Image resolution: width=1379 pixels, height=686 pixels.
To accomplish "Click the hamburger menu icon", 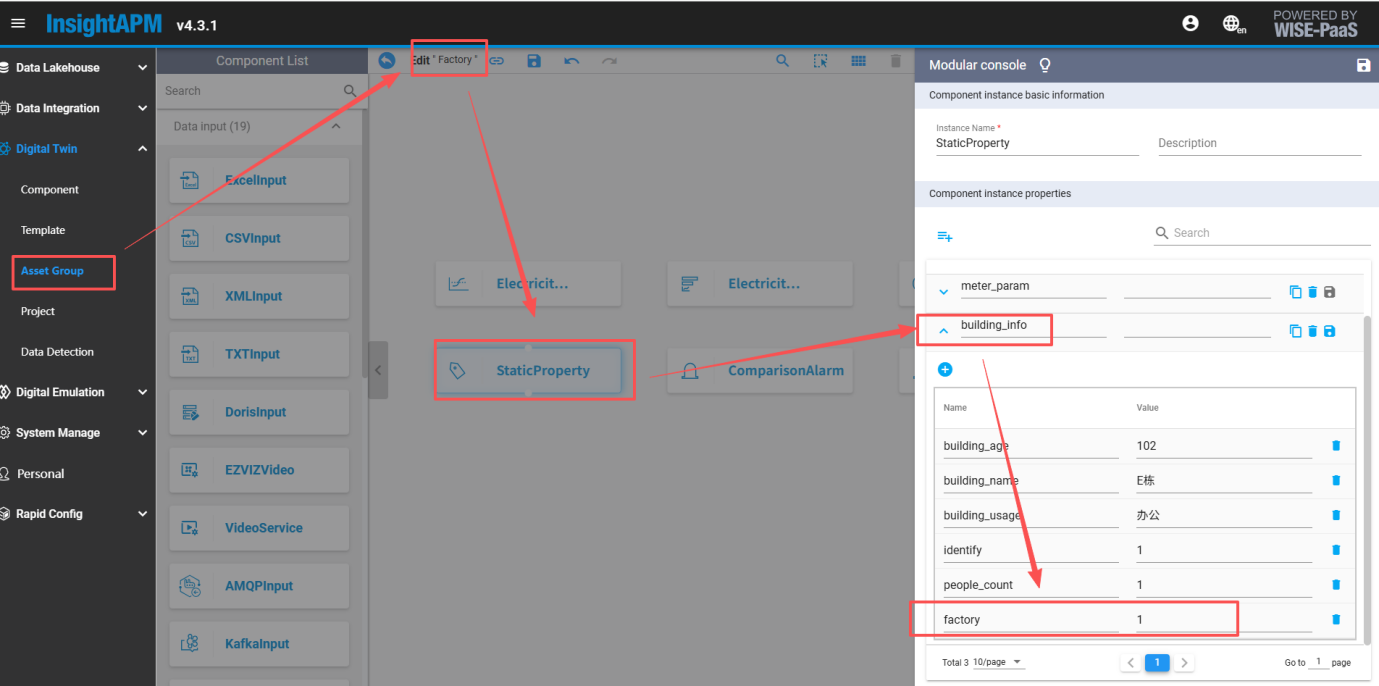I will tap(18, 23).
